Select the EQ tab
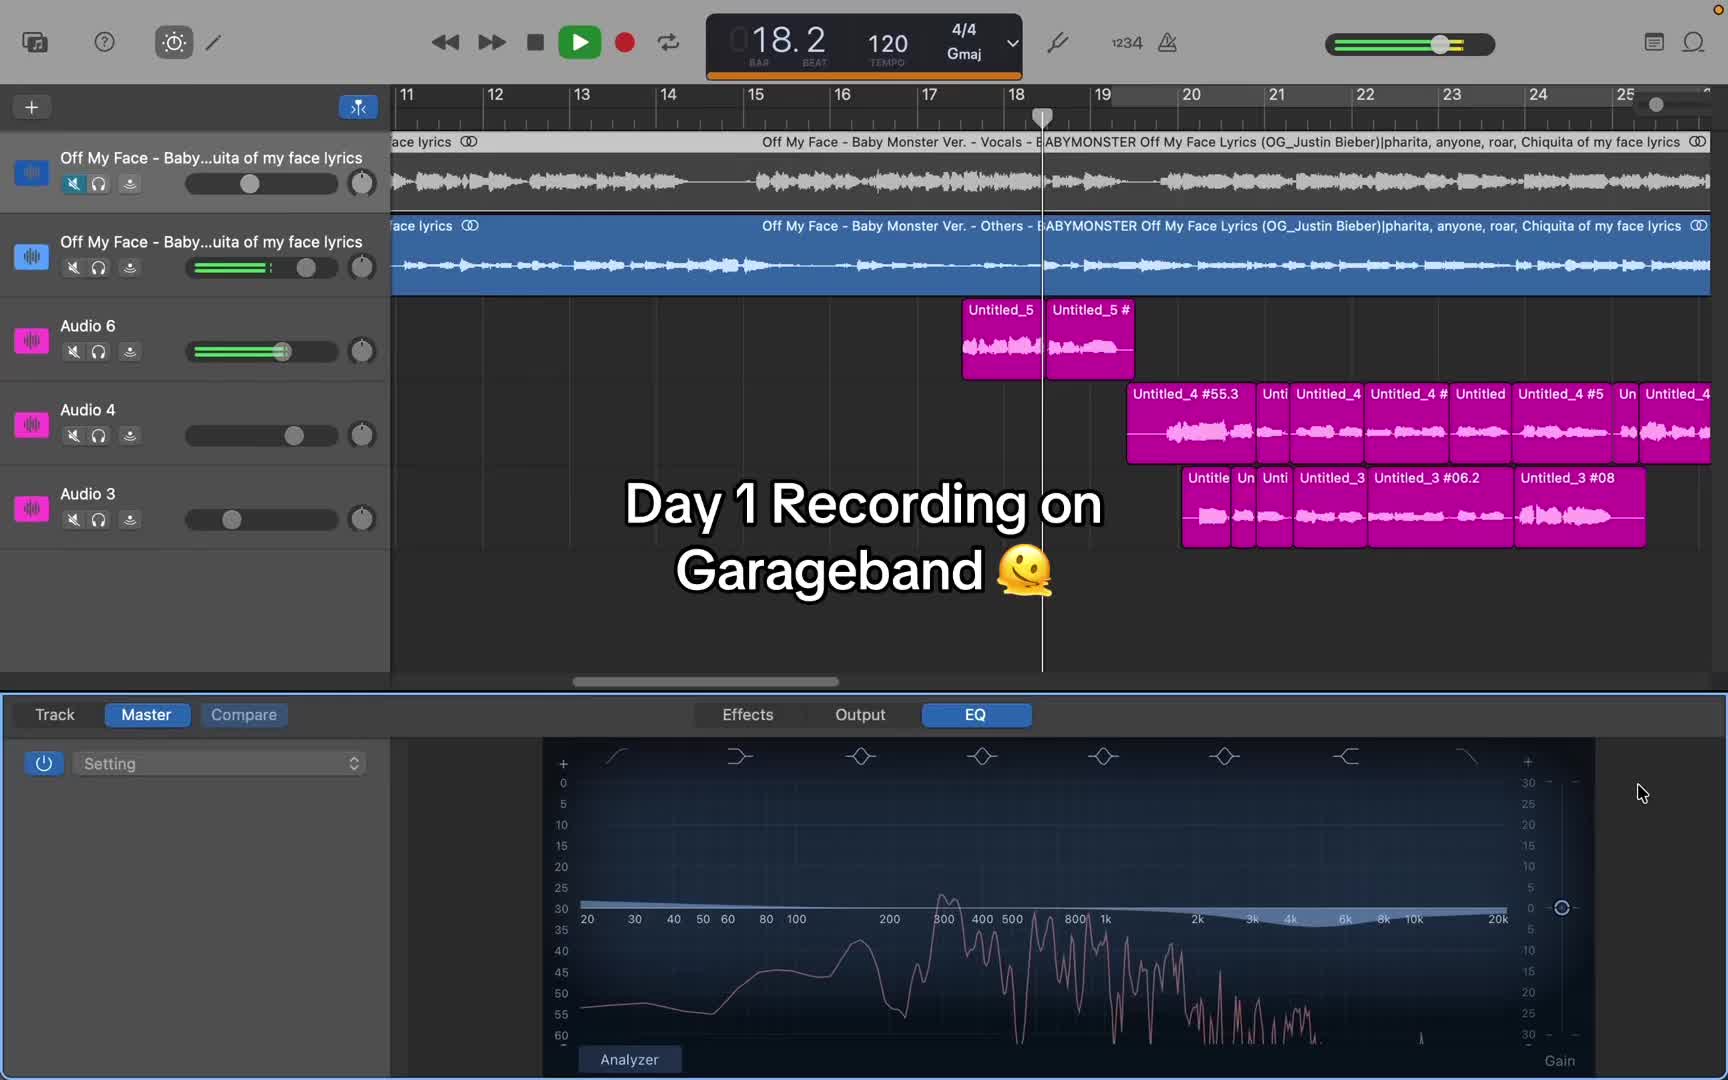 click(976, 715)
